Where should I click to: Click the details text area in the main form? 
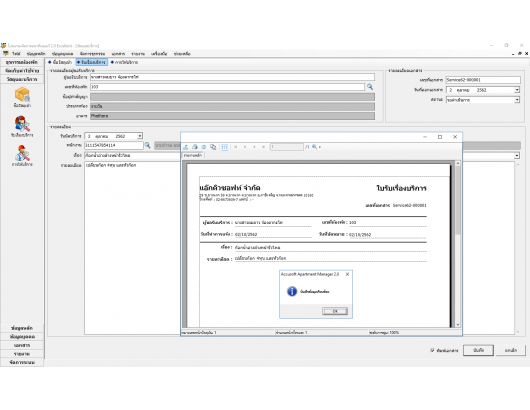[132, 248]
